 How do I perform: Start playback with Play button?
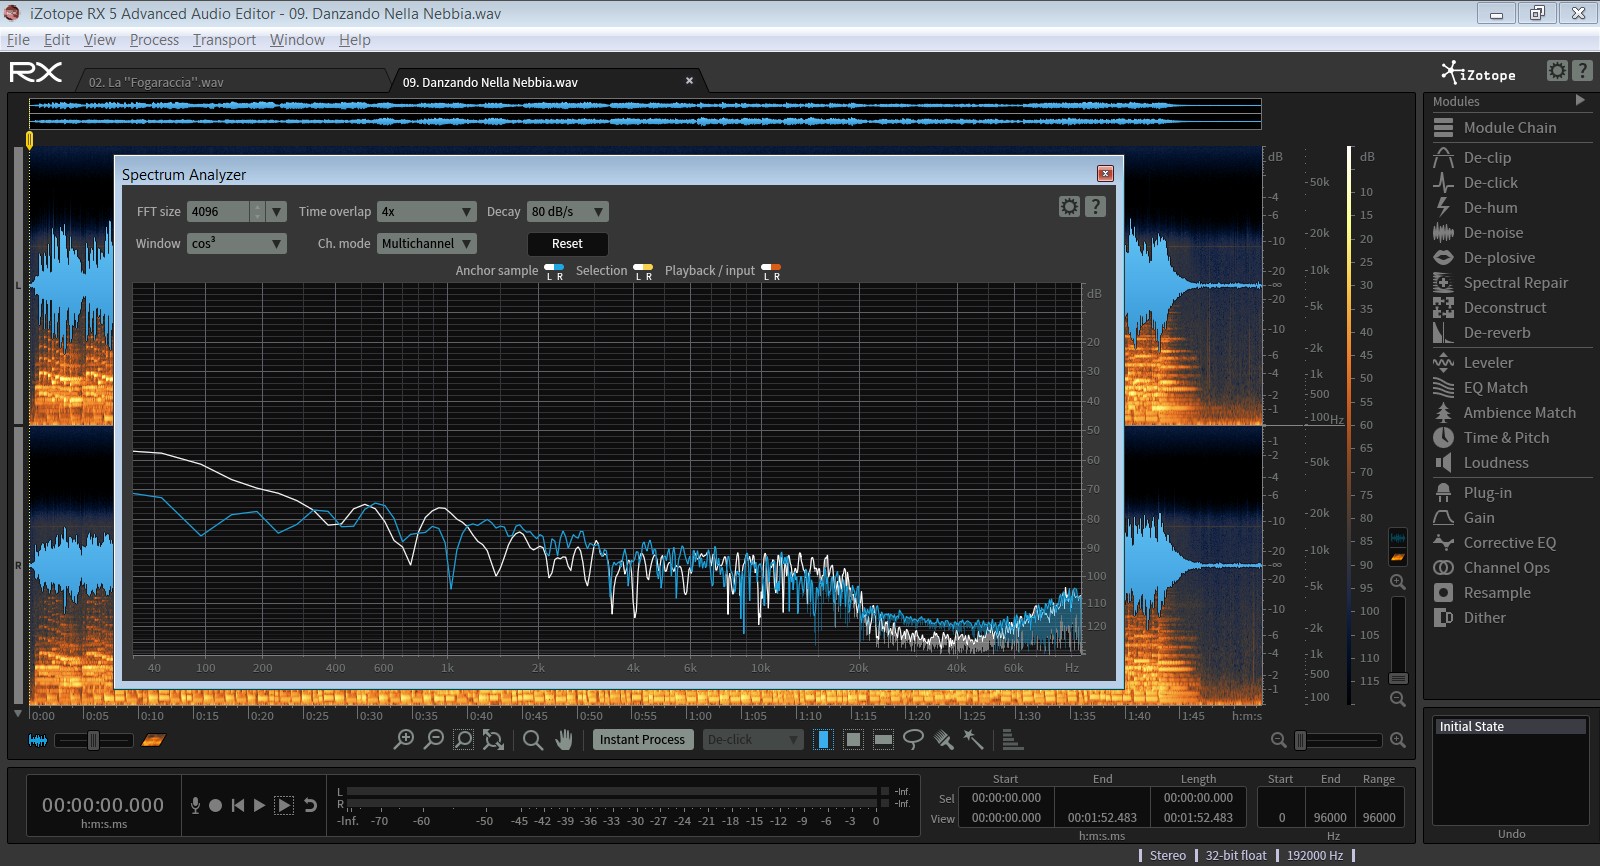pos(259,805)
